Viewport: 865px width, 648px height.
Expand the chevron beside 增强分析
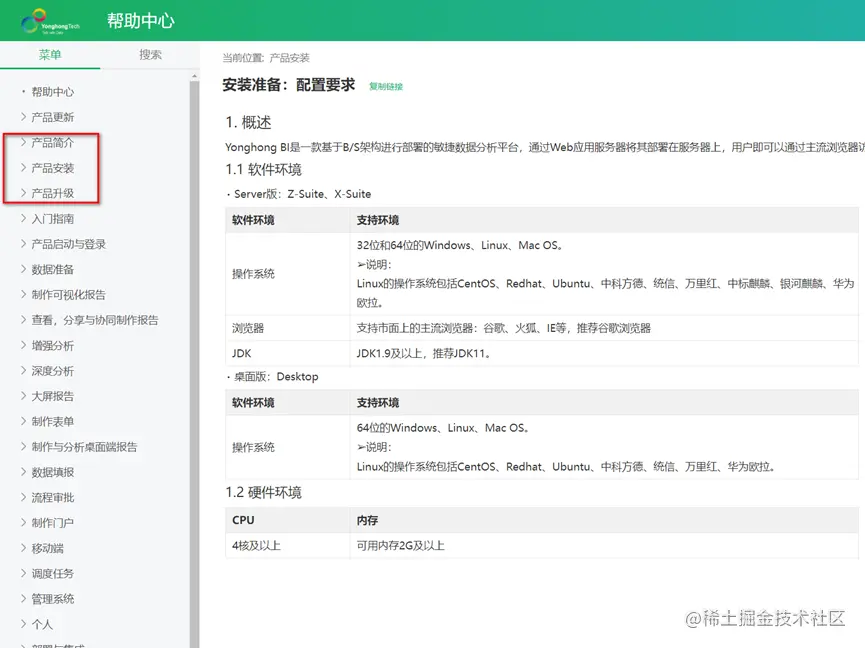23,345
